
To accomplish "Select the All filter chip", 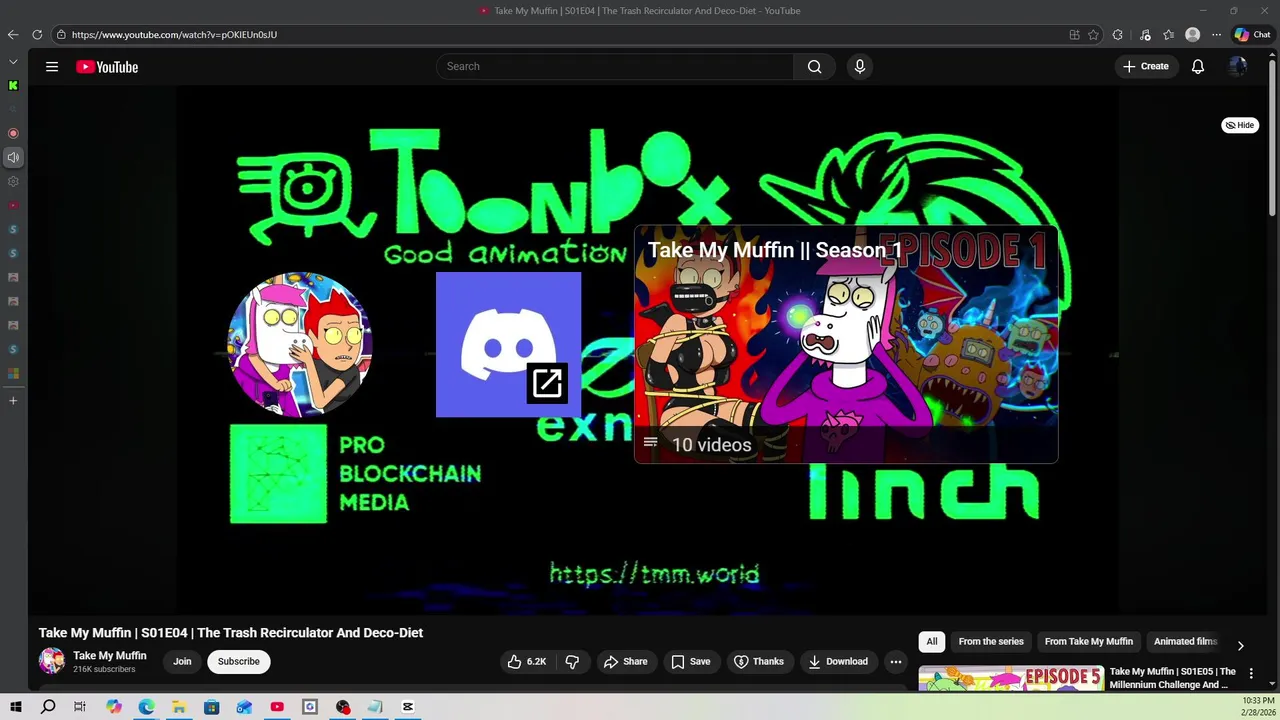I will [x=932, y=642].
